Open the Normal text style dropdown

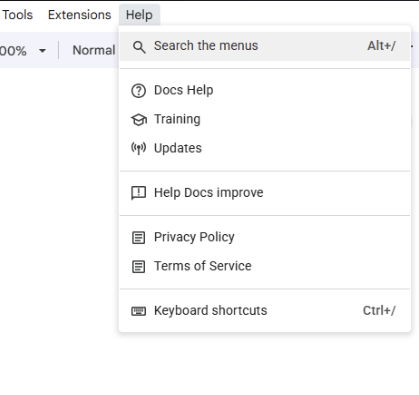click(94, 50)
